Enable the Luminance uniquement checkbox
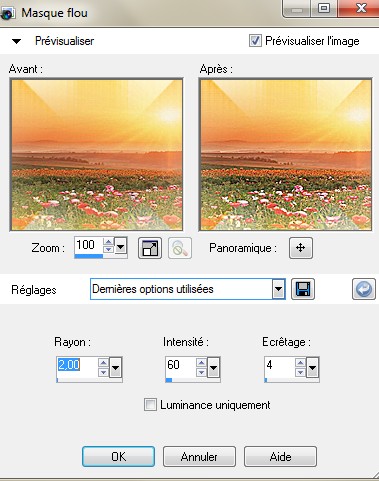379x481 pixels. 150,405
